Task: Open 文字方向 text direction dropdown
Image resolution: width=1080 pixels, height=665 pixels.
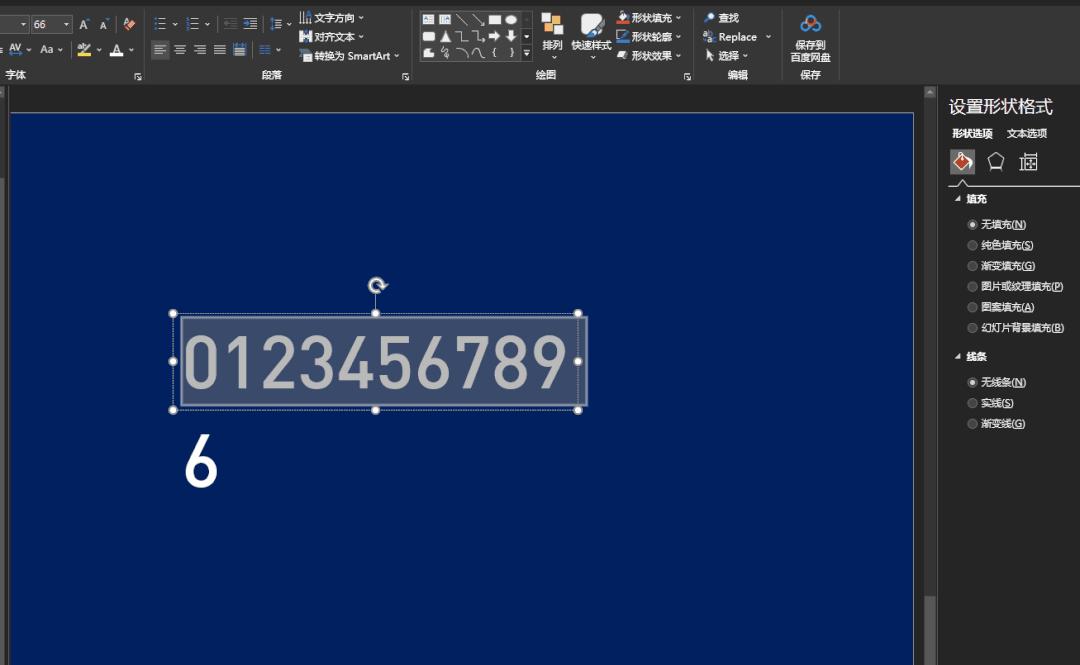Action: [x=331, y=17]
